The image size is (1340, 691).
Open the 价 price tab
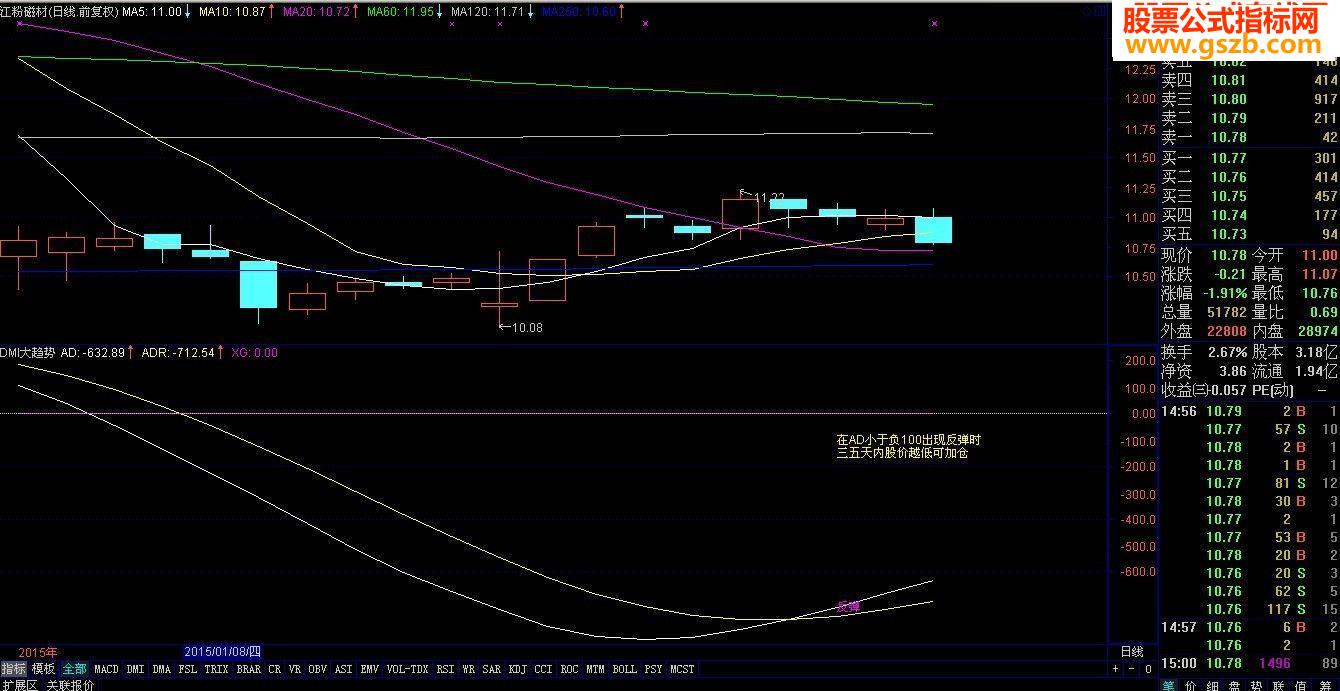click(x=1190, y=685)
